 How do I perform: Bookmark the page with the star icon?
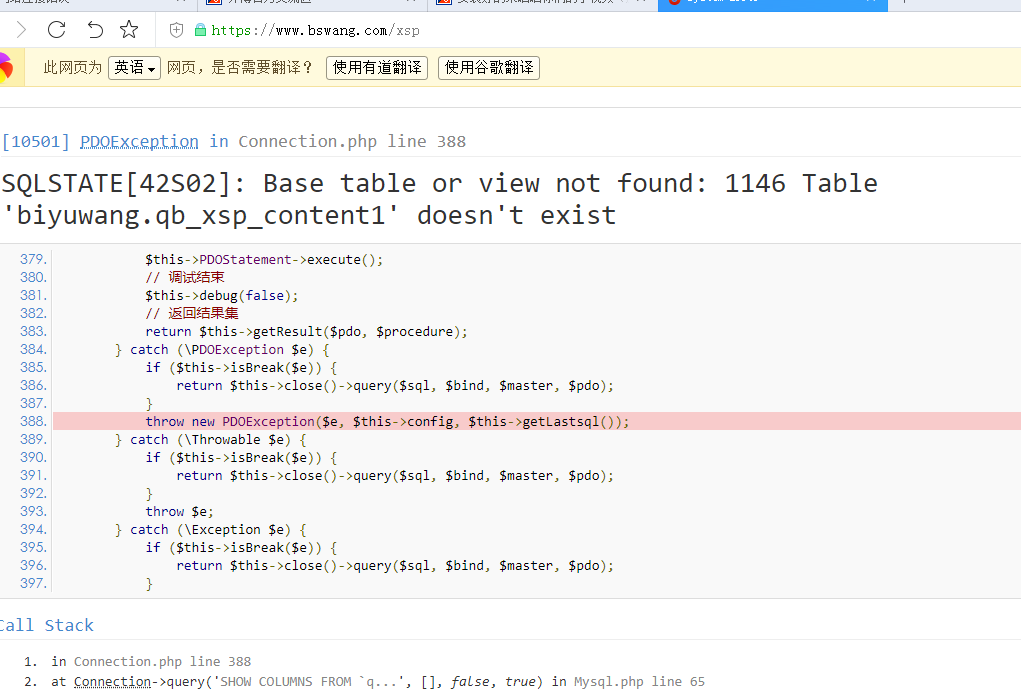tap(129, 30)
